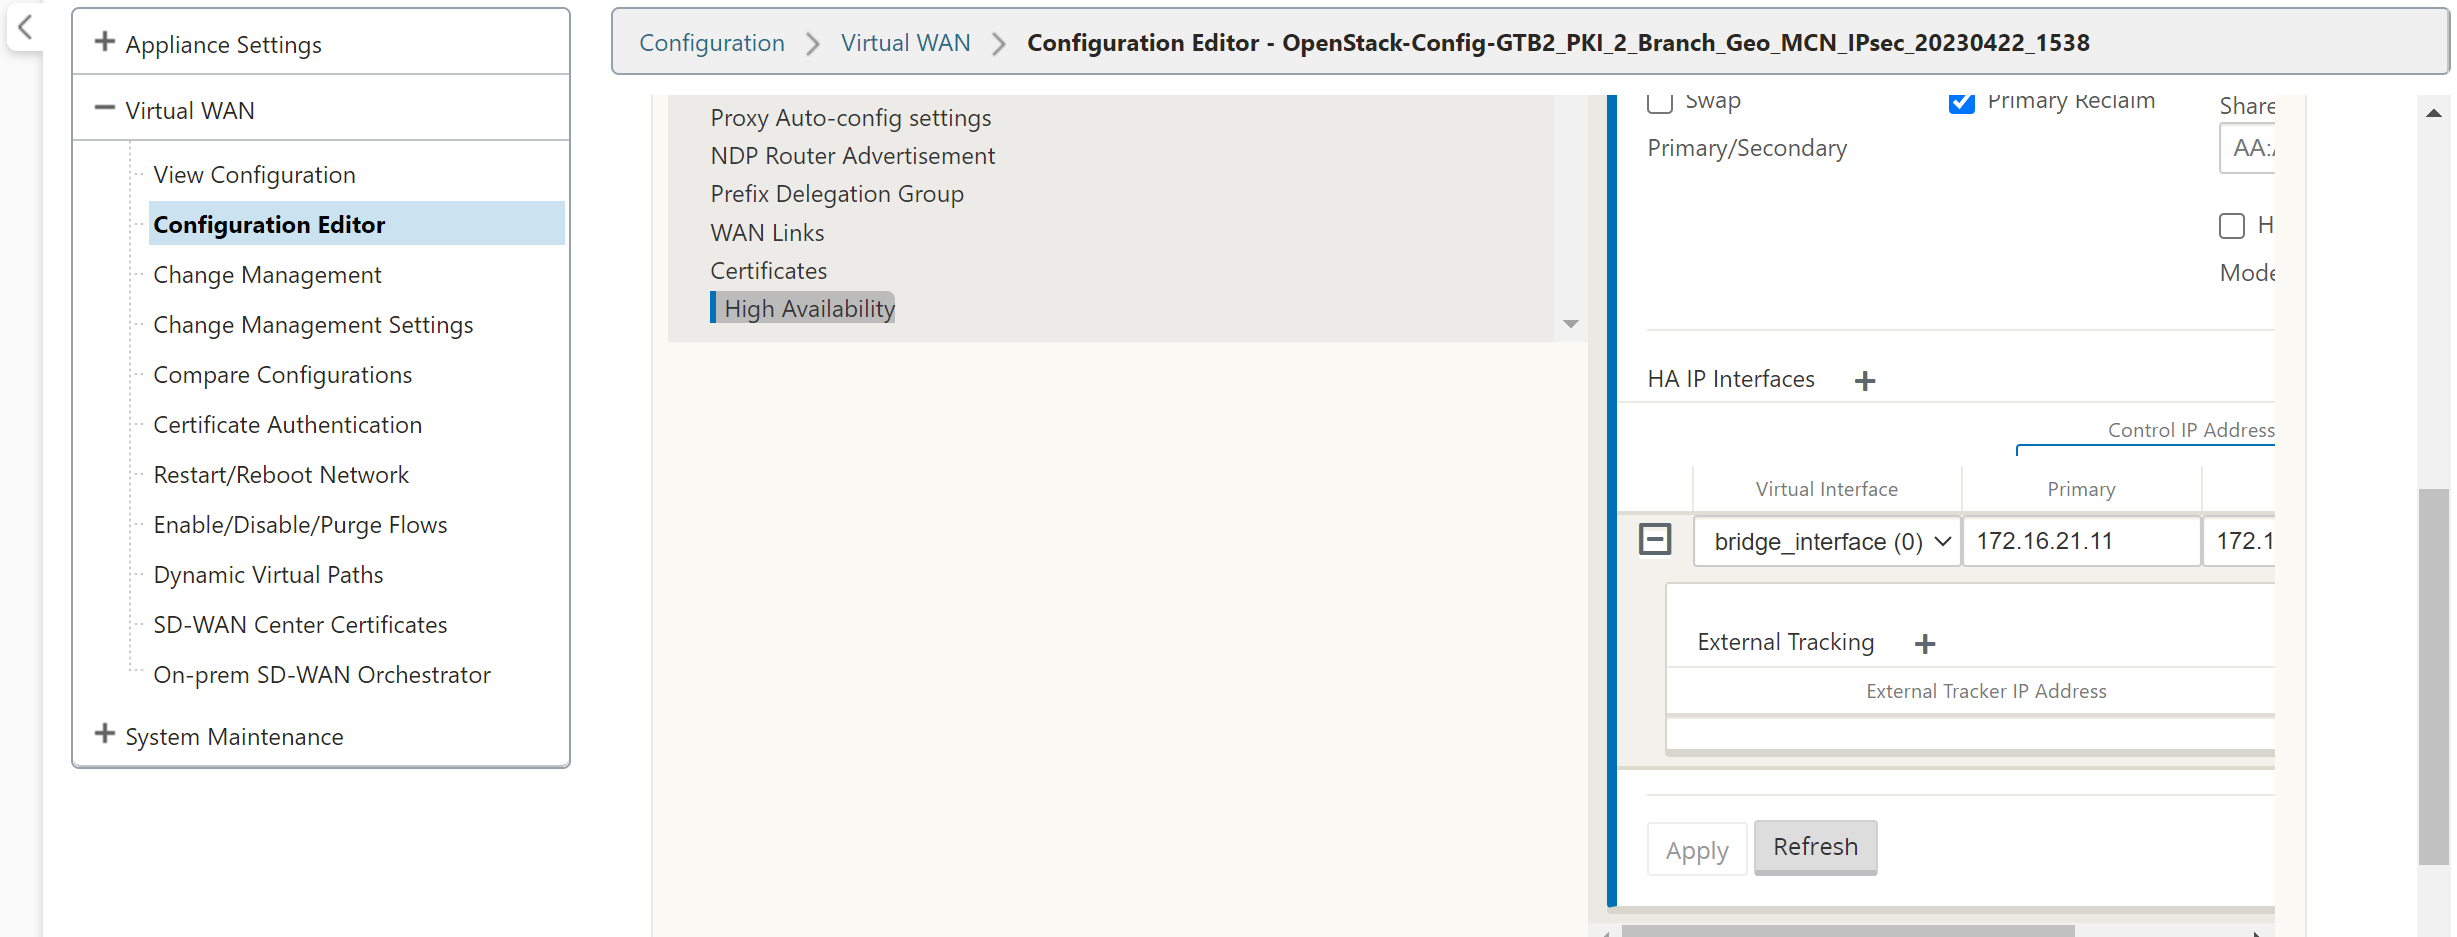Select Prefix Delegation Group
The width and height of the screenshot is (2457, 937).
click(x=837, y=194)
